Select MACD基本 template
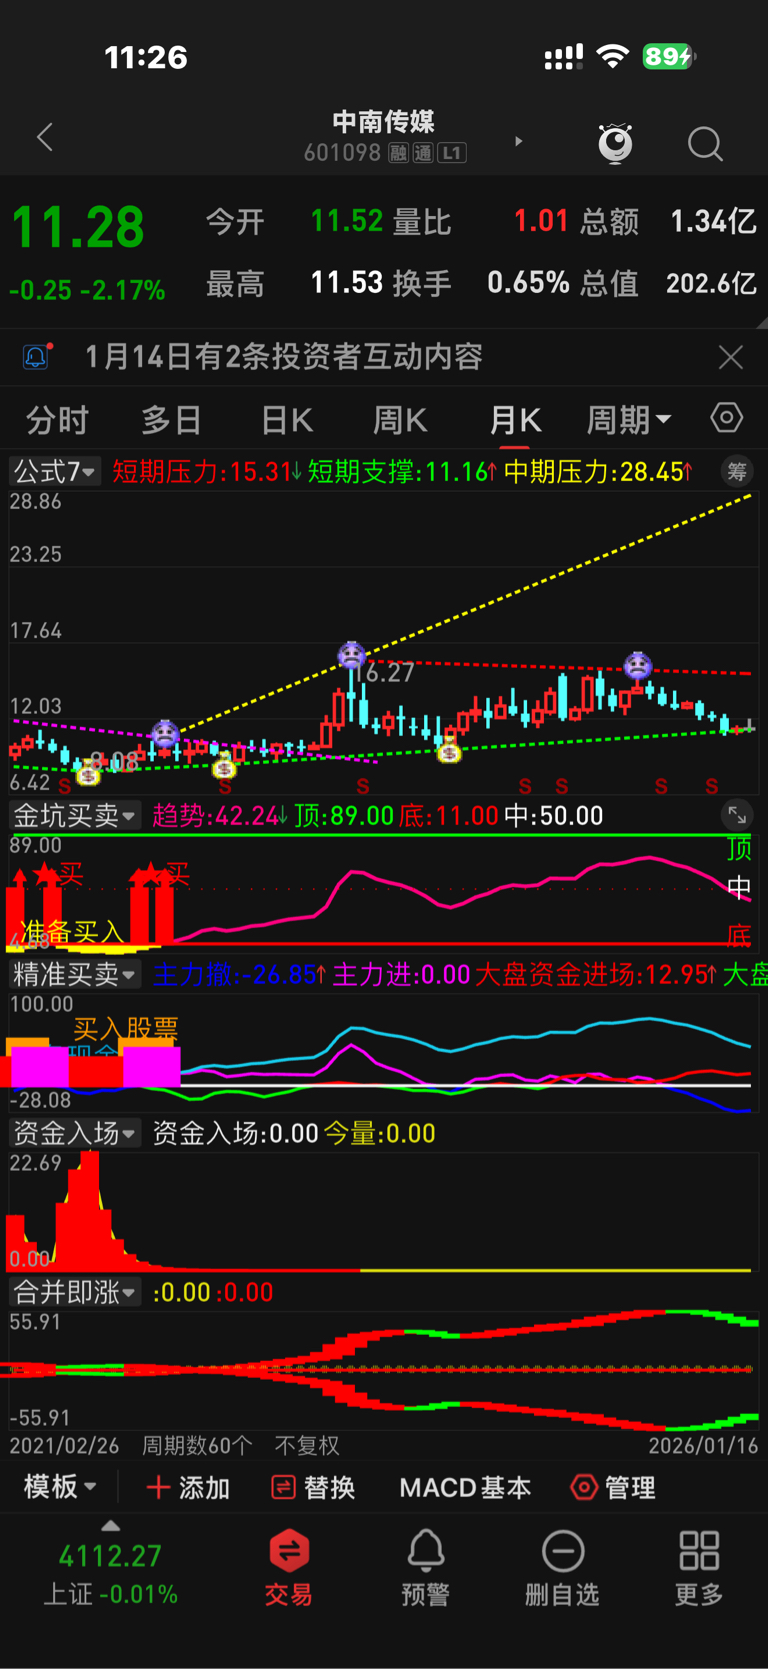The image size is (768, 1669). click(x=465, y=1488)
